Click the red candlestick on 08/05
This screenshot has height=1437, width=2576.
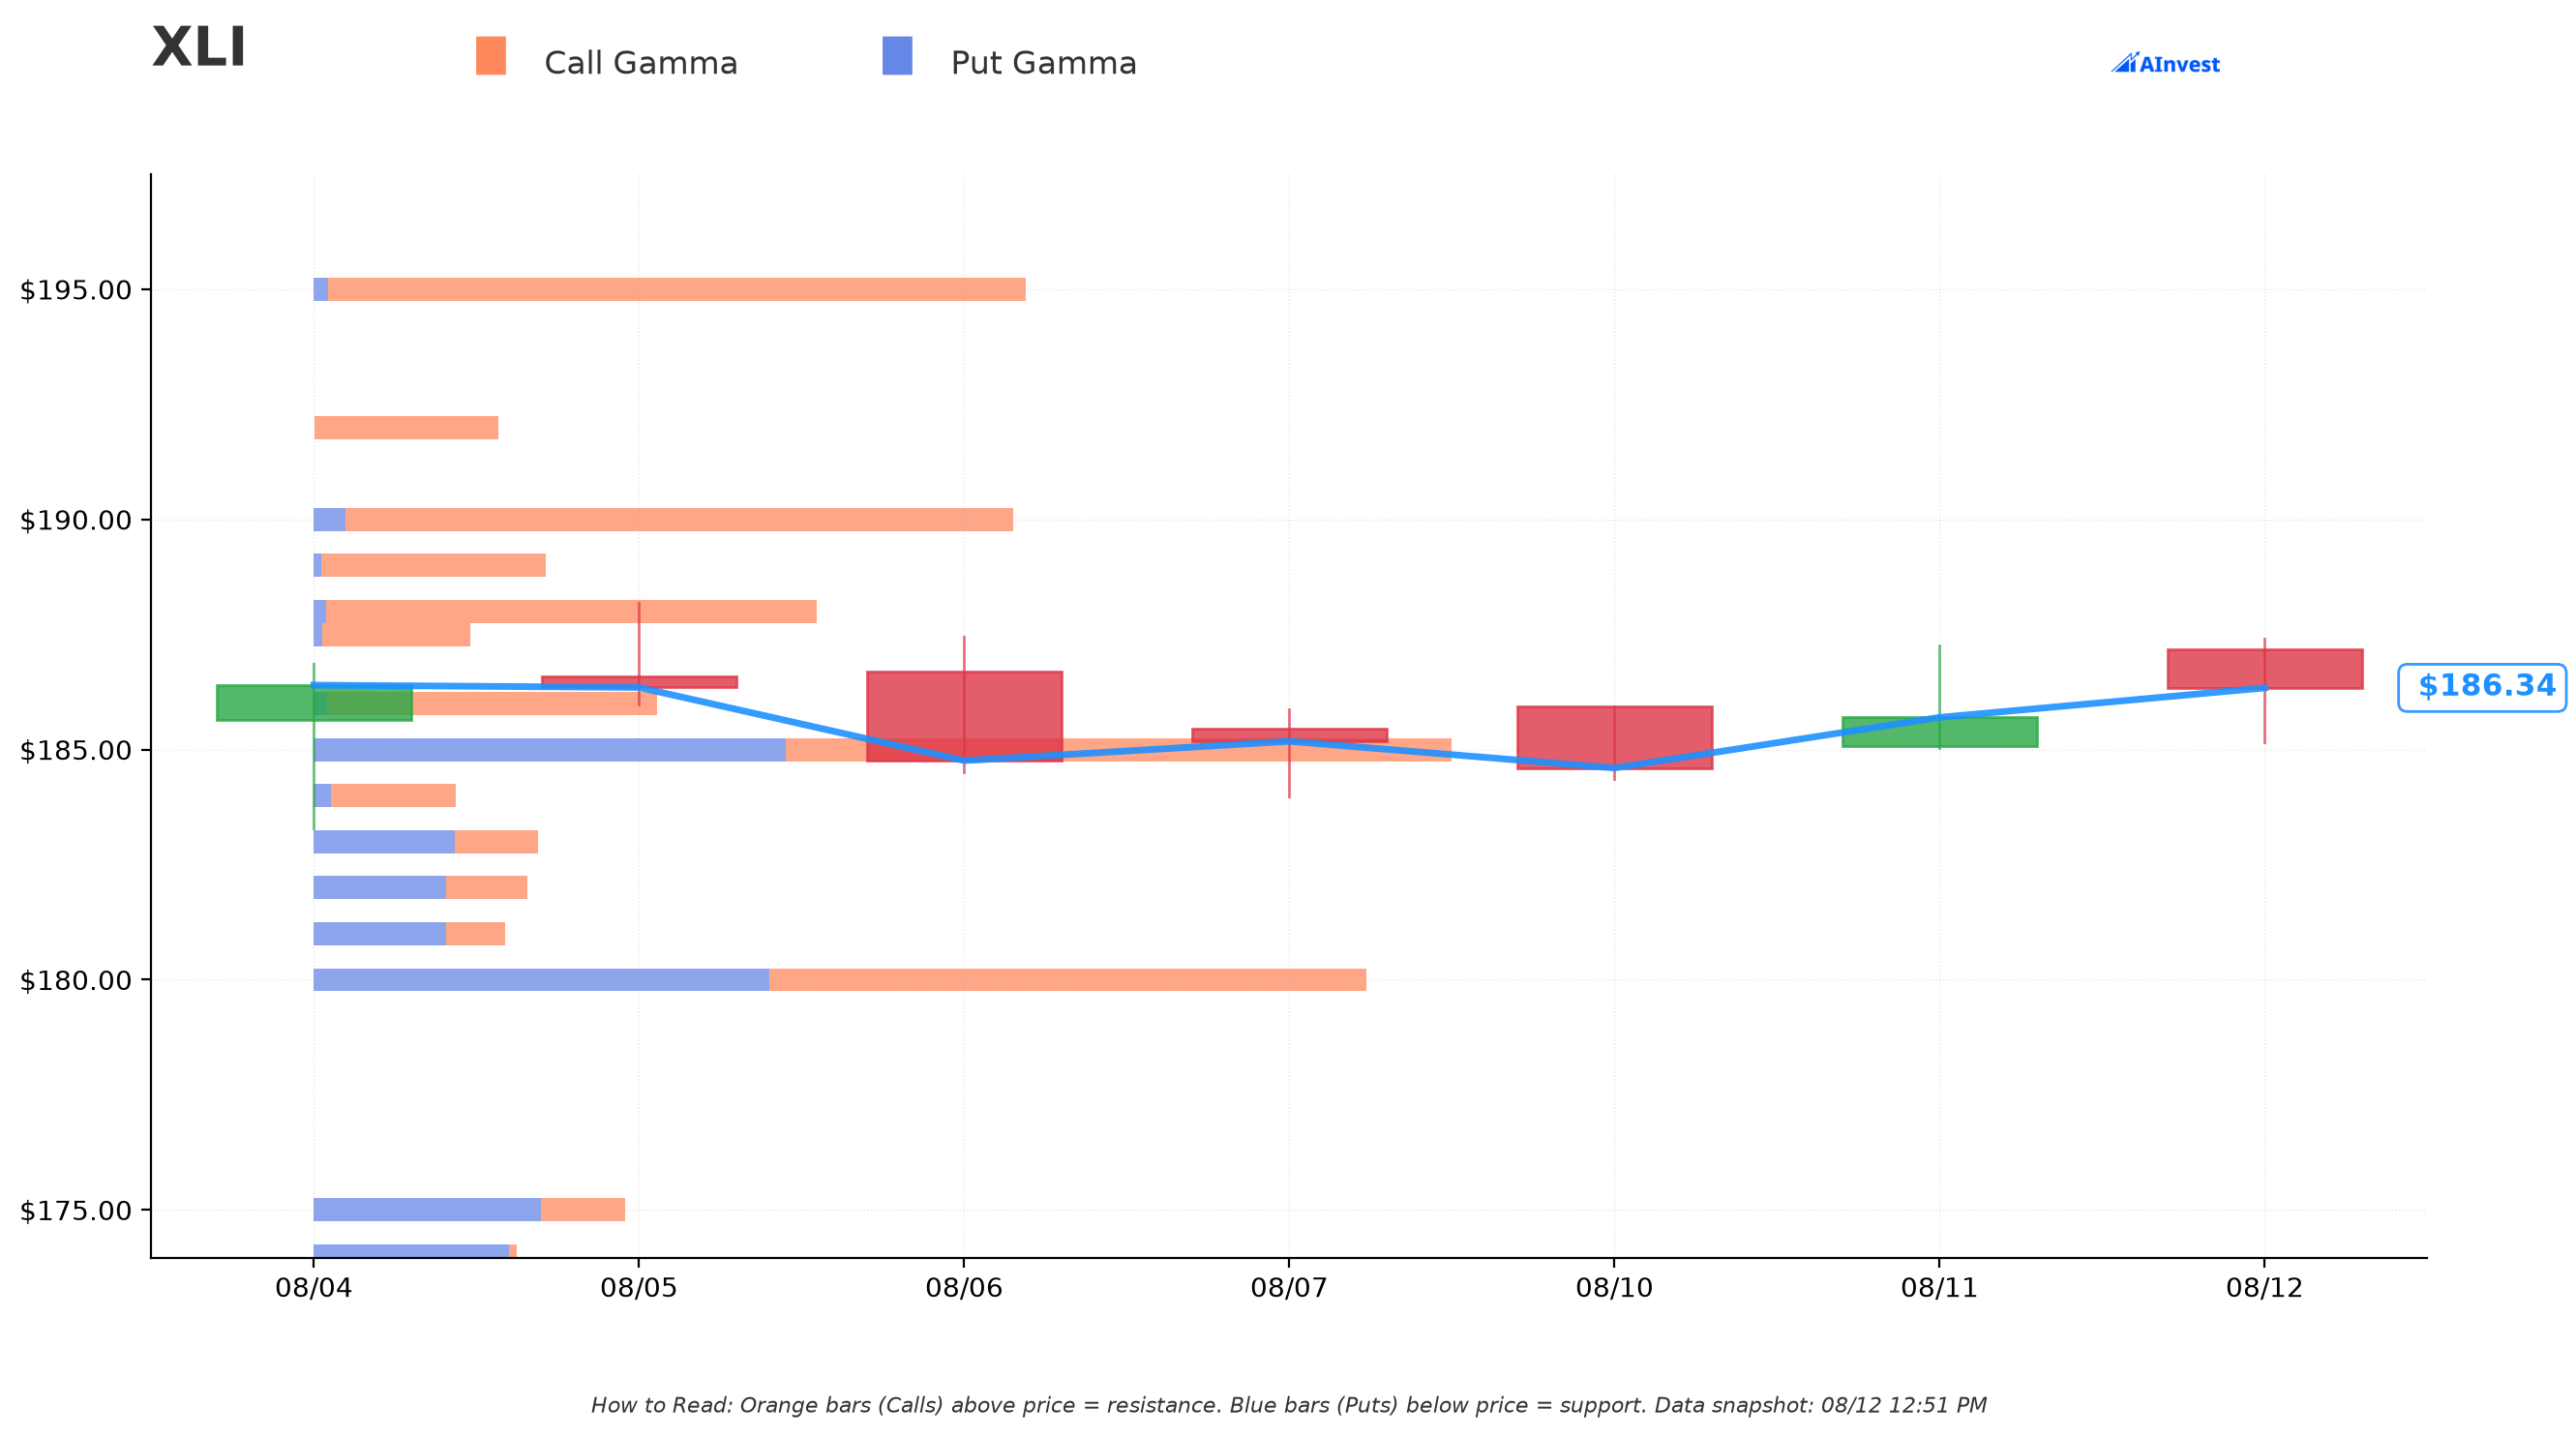pyautogui.click(x=639, y=682)
